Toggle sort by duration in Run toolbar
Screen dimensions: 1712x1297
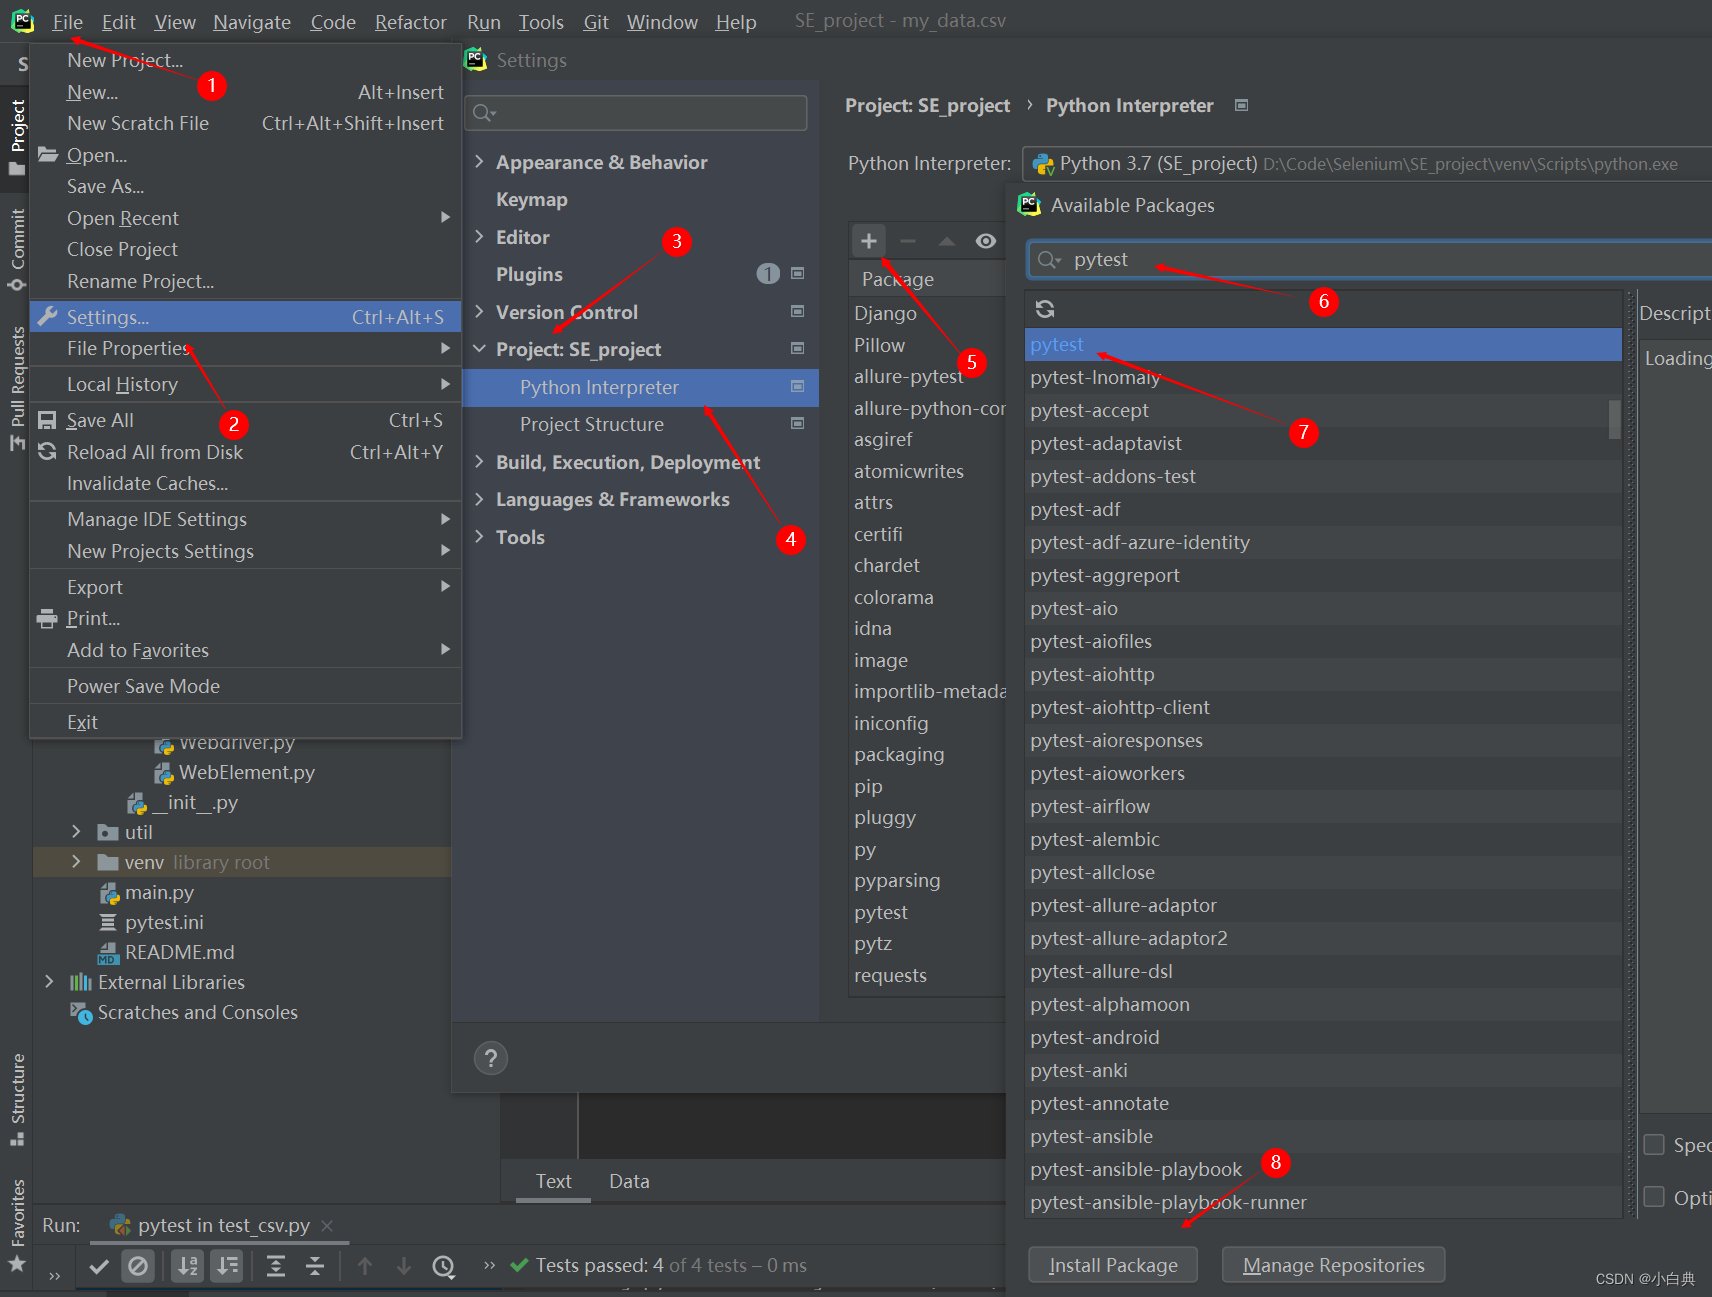tap(228, 1266)
